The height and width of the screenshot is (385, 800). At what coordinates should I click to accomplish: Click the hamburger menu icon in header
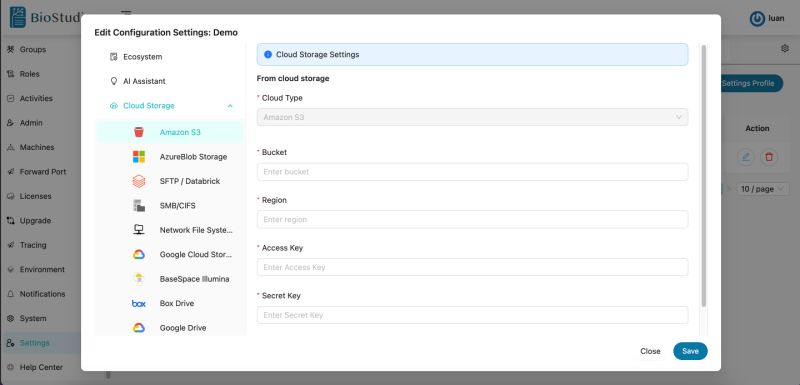(x=126, y=12)
